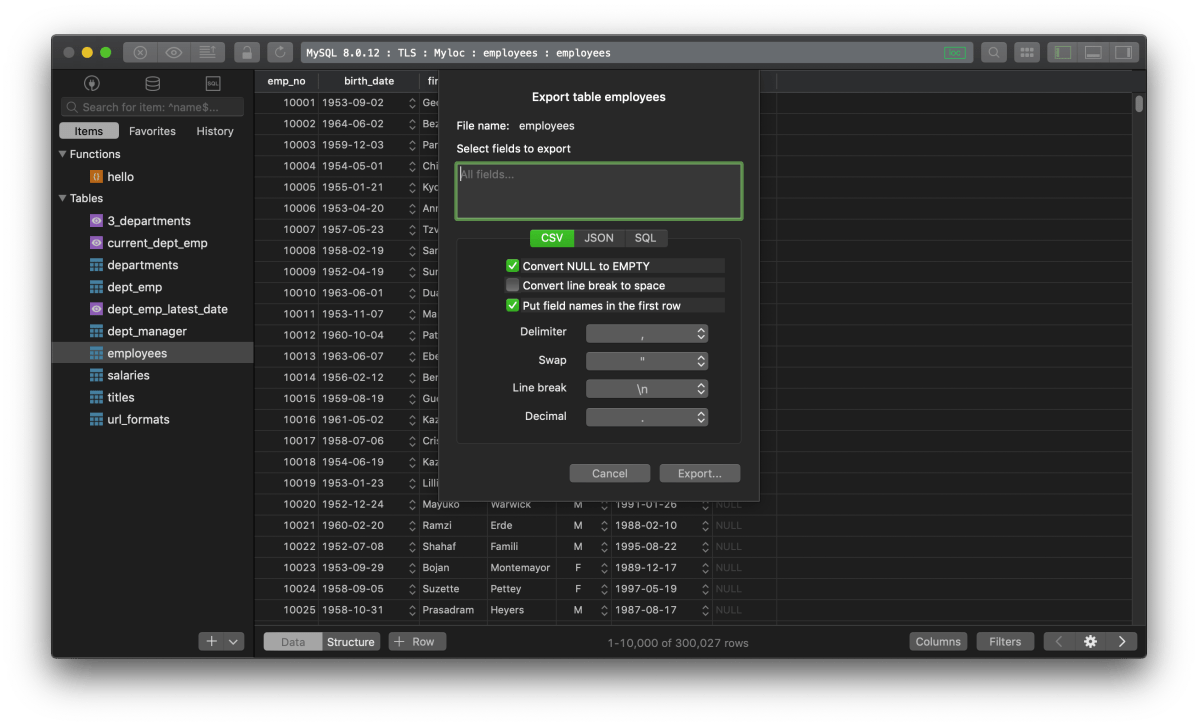Click the green loc connection badge
1198x726 pixels.
tap(955, 53)
